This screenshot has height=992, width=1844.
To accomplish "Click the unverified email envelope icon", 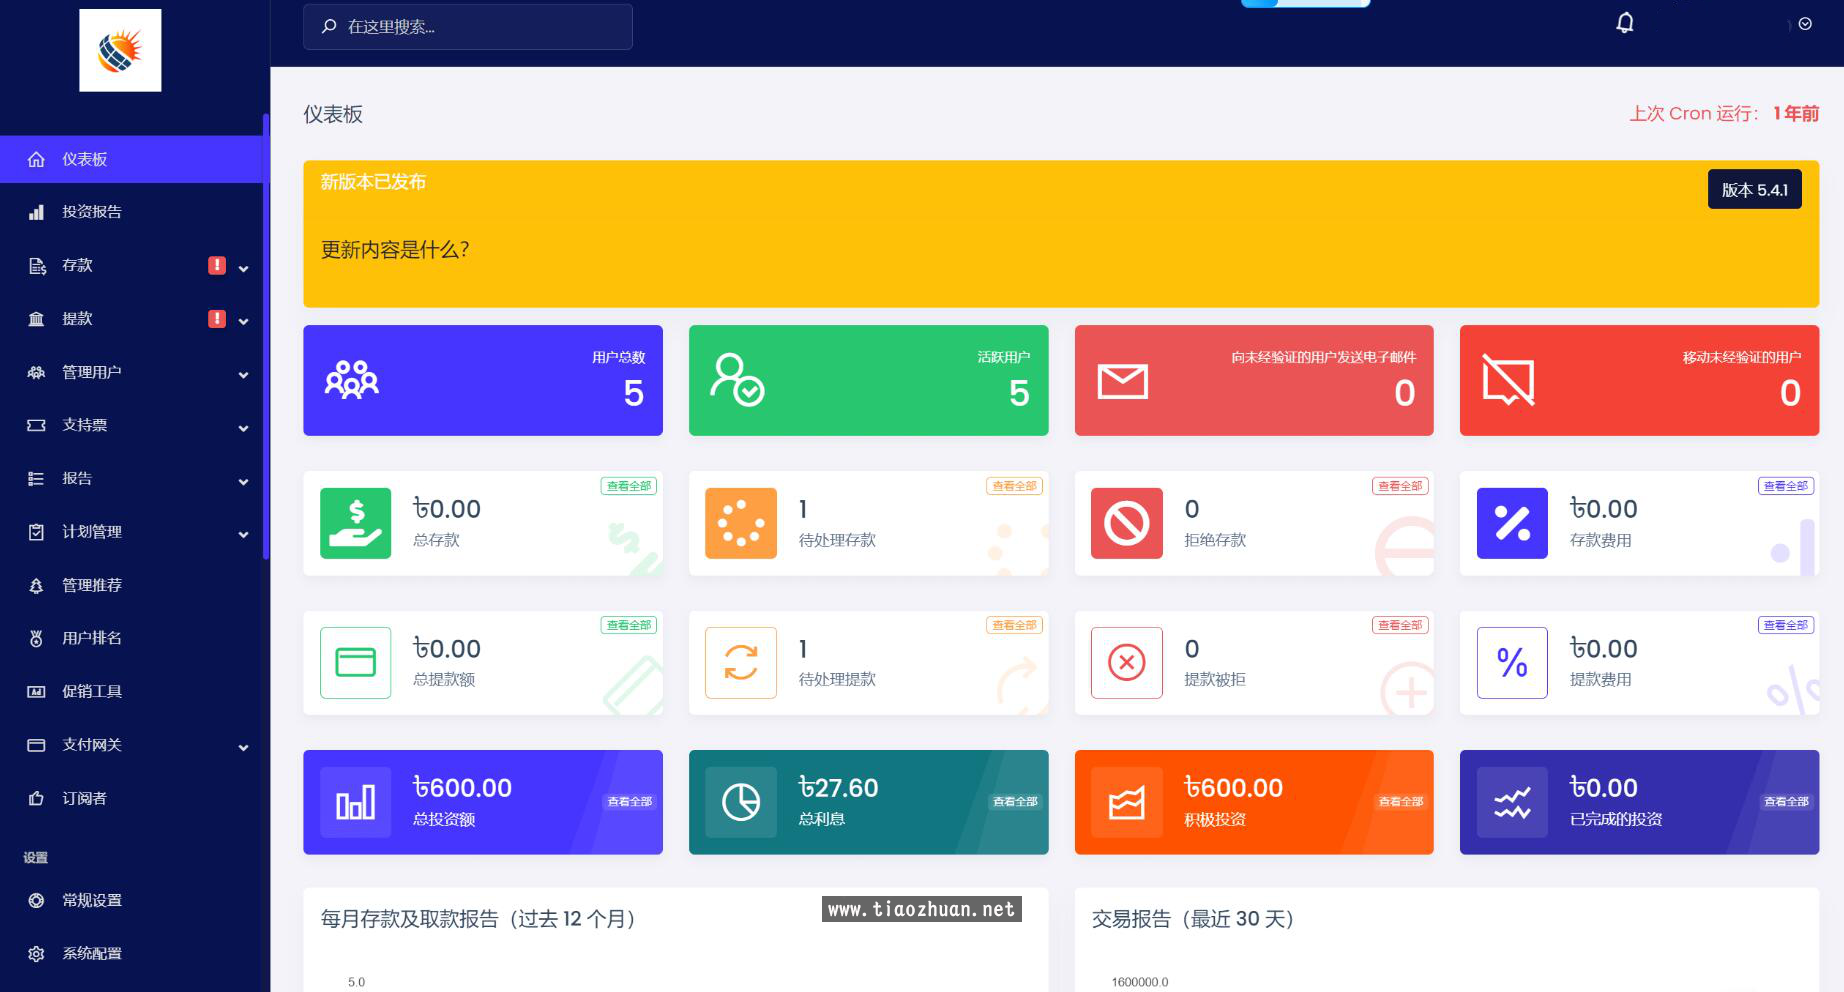I will click(1123, 381).
